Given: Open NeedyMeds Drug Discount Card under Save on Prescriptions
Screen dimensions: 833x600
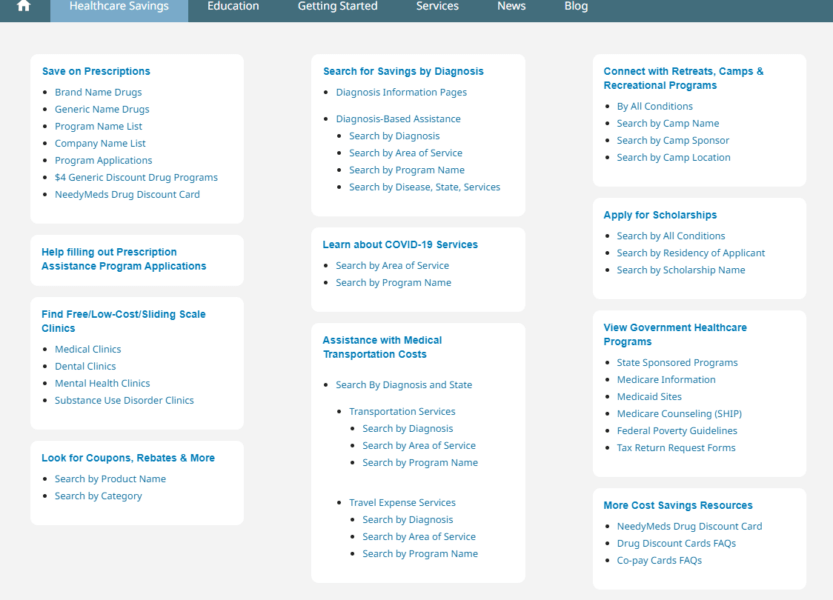Looking at the screenshot, I should coord(127,195).
